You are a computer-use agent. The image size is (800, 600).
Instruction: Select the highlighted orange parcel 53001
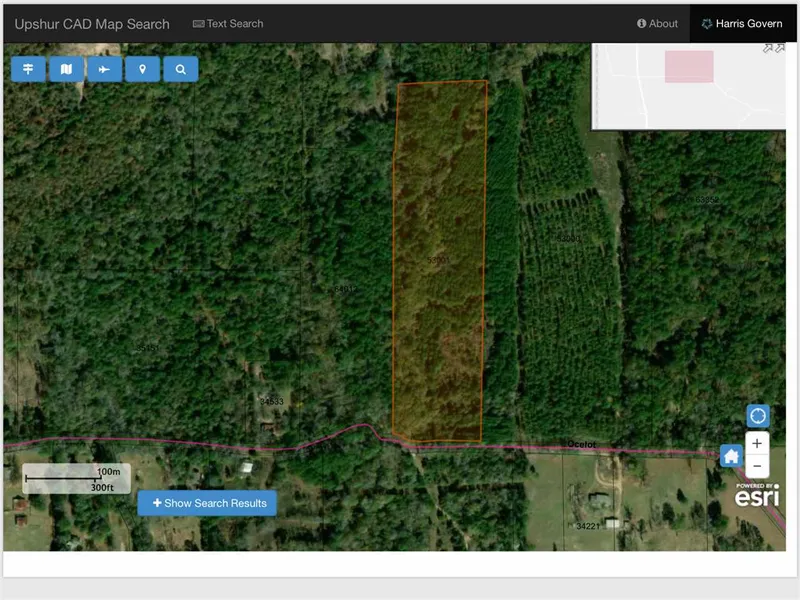(x=440, y=260)
